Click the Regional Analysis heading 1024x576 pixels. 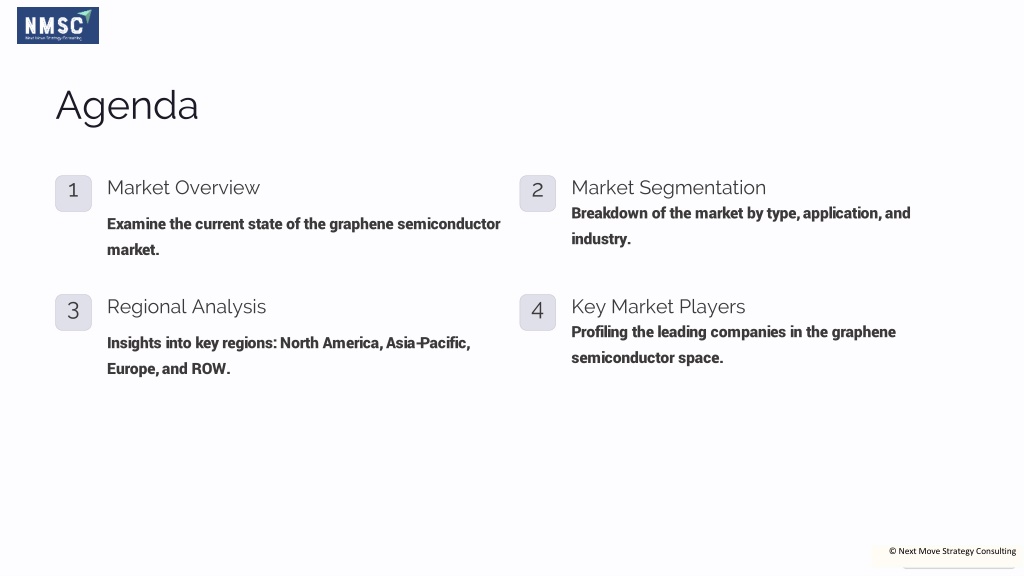pyautogui.click(x=187, y=307)
